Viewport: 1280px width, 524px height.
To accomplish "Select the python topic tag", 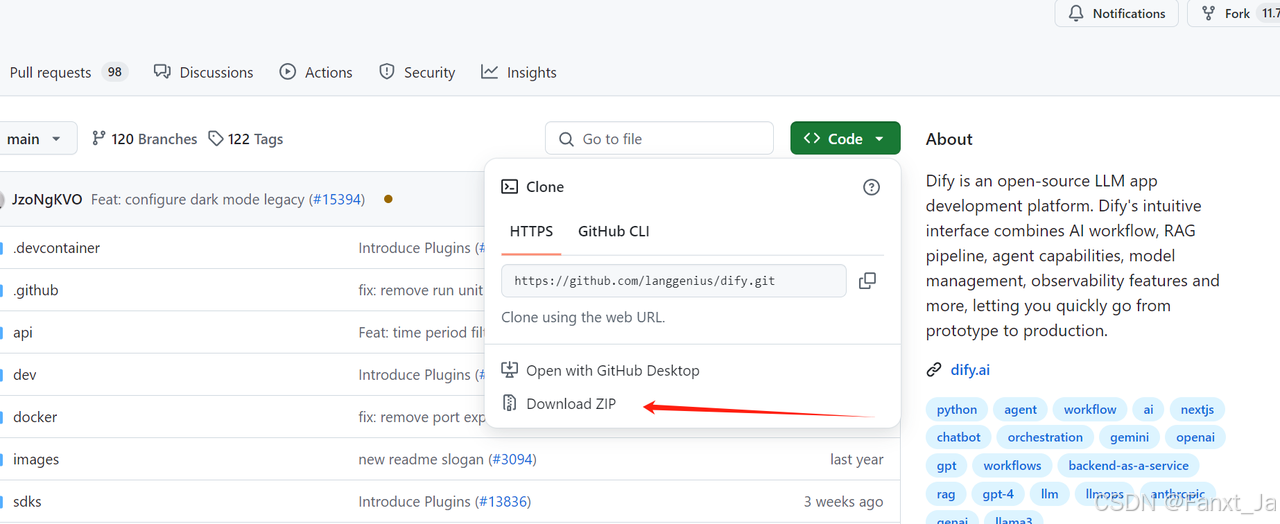I will 957,409.
